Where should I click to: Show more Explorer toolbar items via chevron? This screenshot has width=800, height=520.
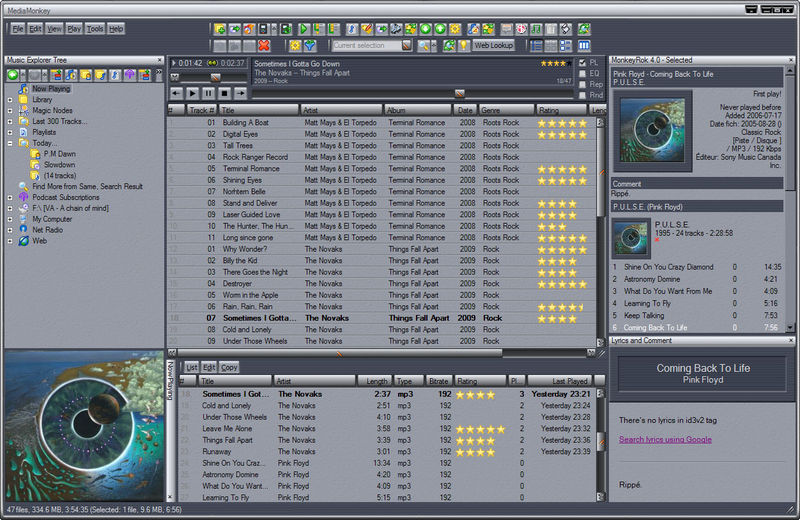[159, 75]
